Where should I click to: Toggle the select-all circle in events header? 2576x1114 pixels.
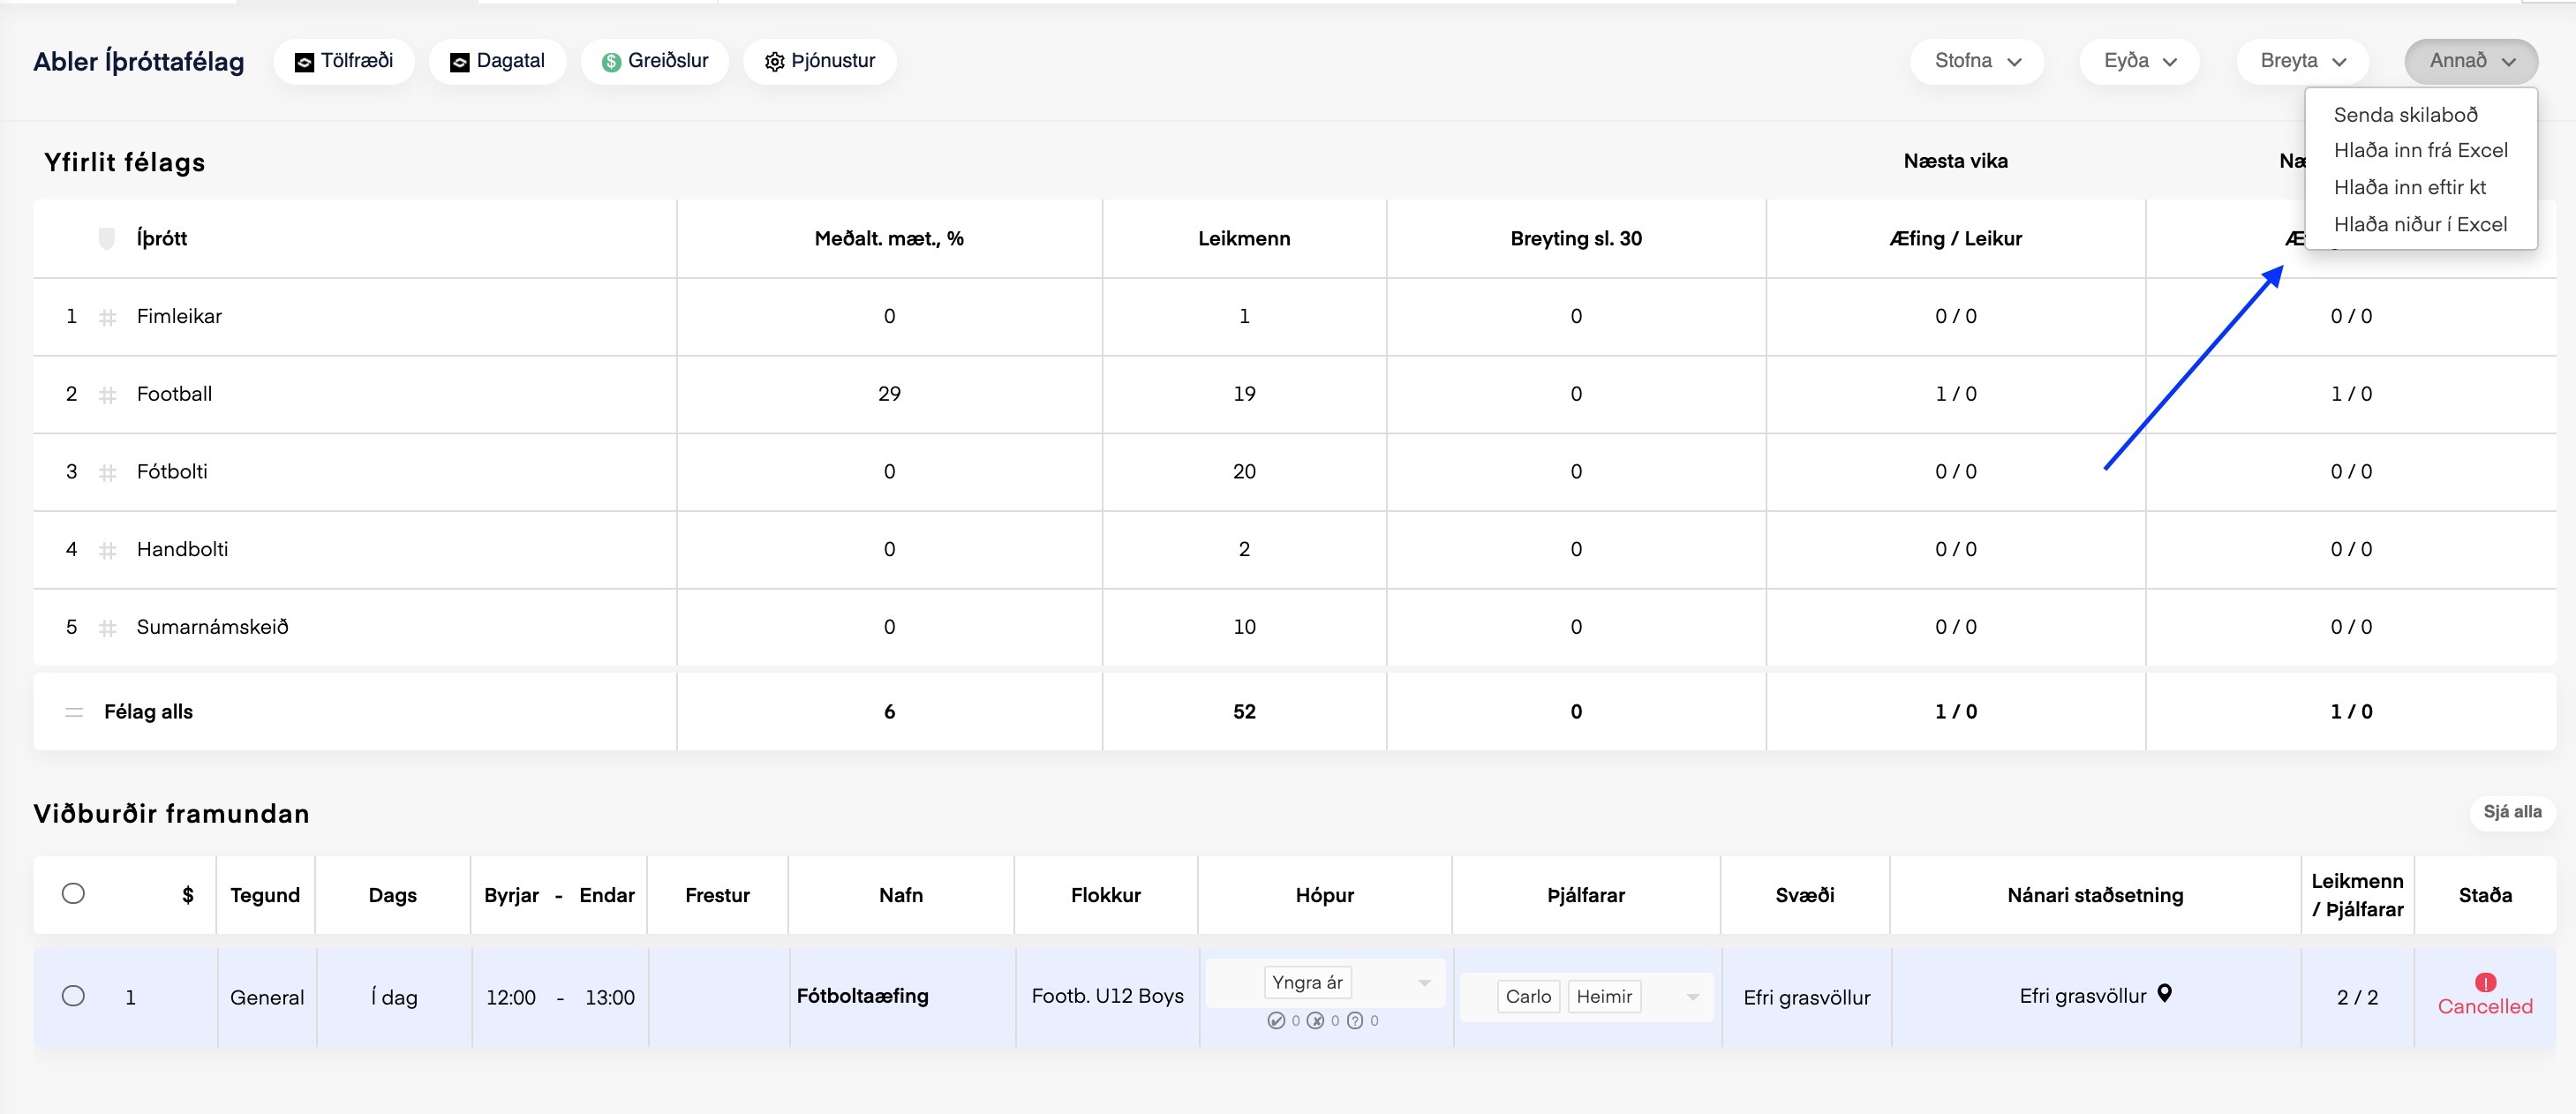[x=73, y=893]
